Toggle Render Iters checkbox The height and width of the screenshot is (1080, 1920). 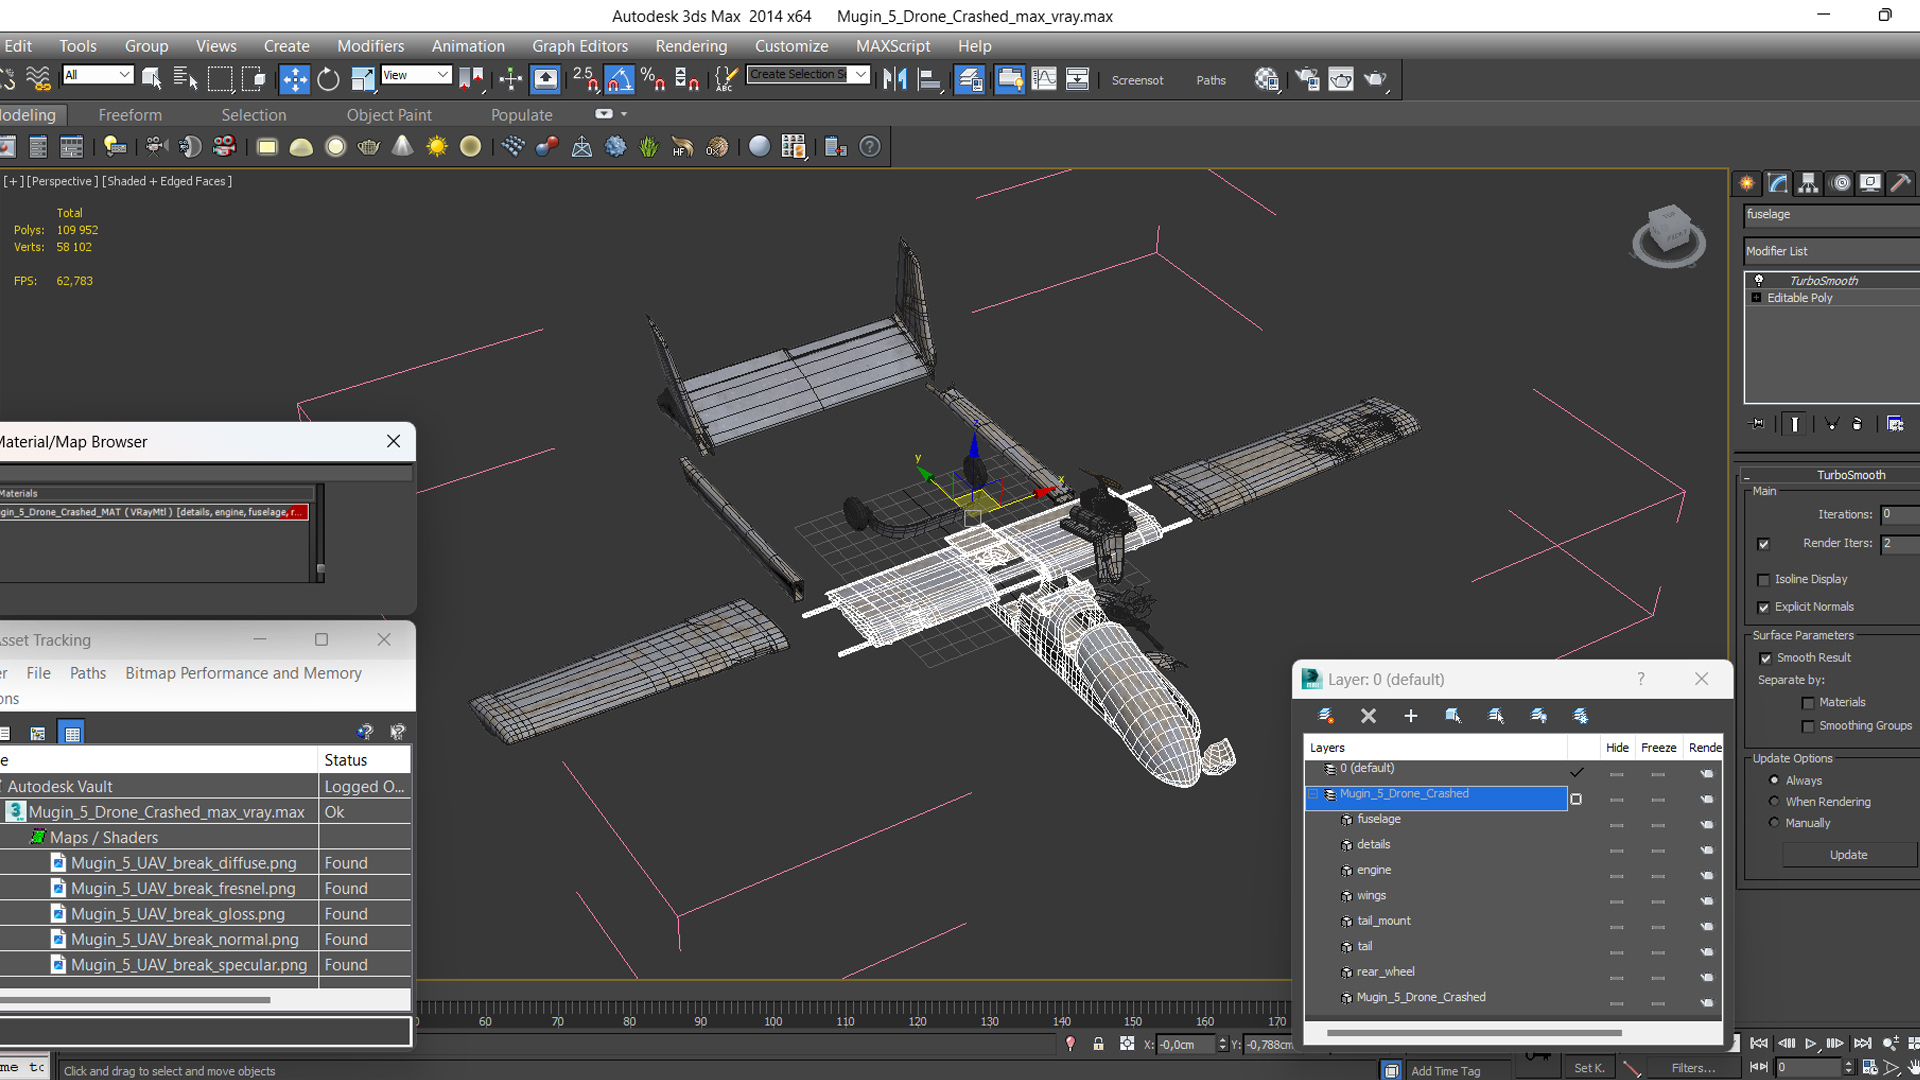click(x=1763, y=544)
